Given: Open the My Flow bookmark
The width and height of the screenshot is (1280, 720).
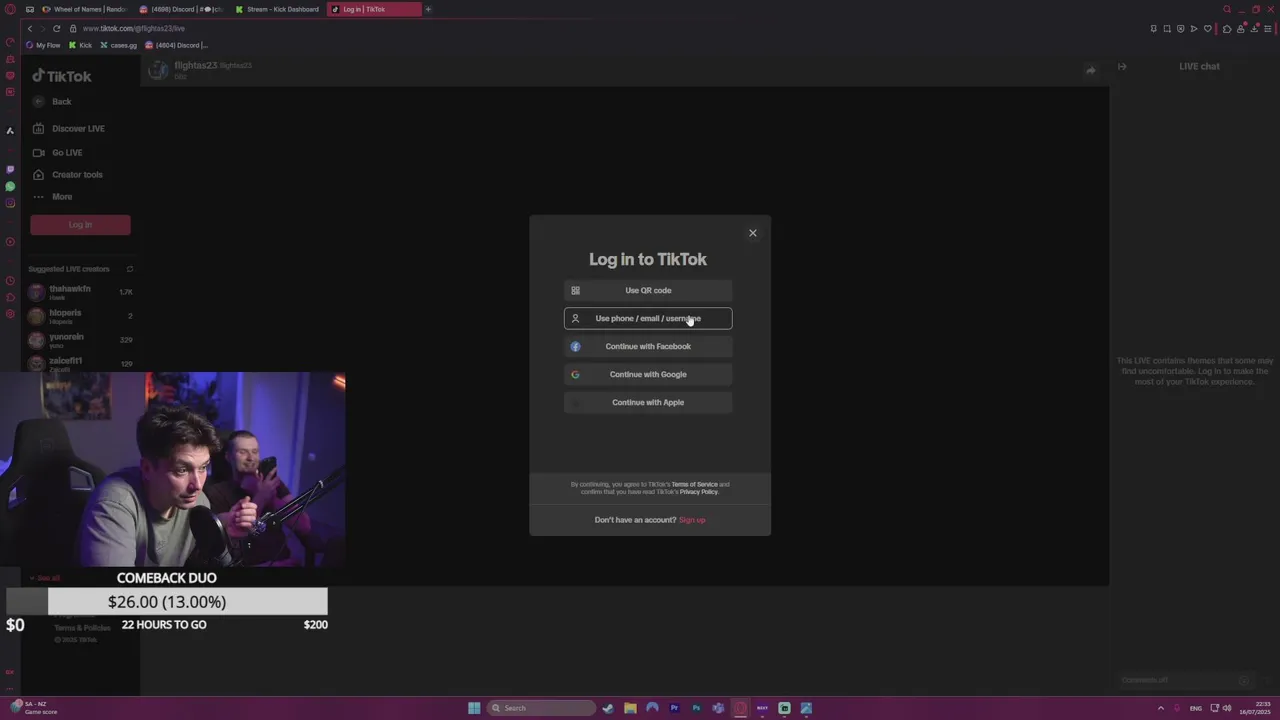Looking at the screenshot, I should click(43, 45).
